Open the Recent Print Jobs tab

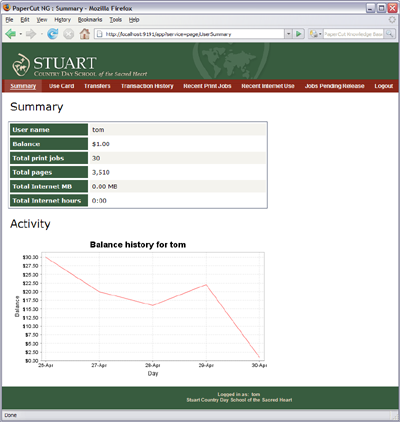point(207,86)
